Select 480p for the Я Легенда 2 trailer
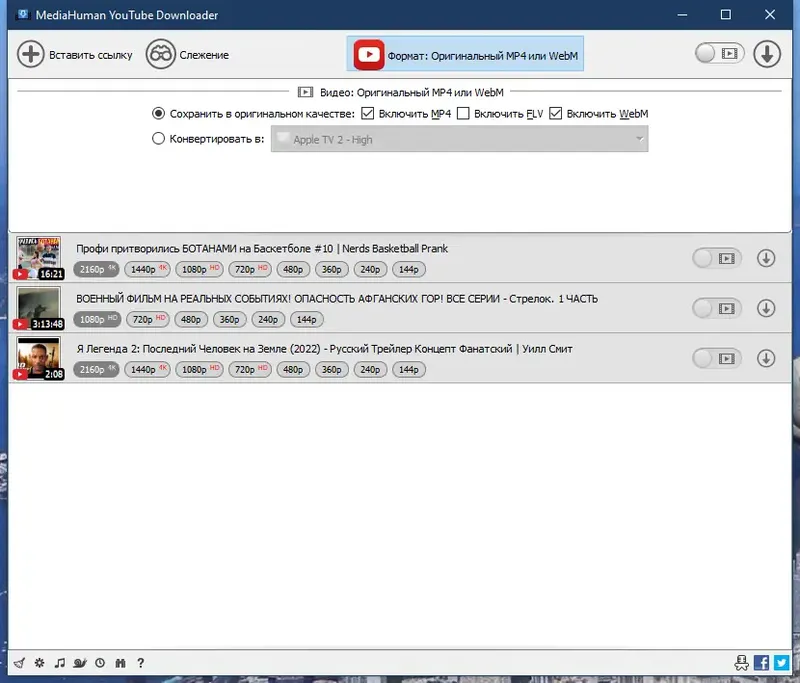This screenshot has height=683, width=800. tap(293, 369)
